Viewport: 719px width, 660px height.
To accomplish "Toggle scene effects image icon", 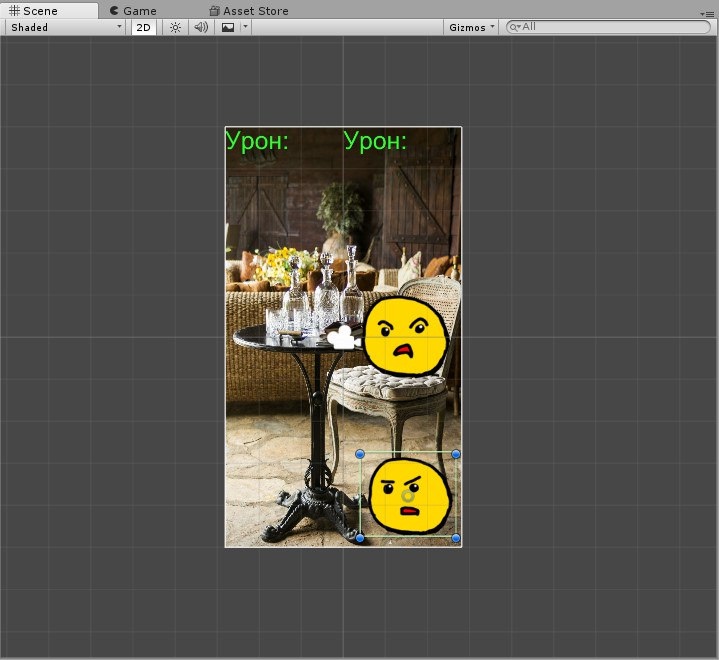I will [228, 28].
